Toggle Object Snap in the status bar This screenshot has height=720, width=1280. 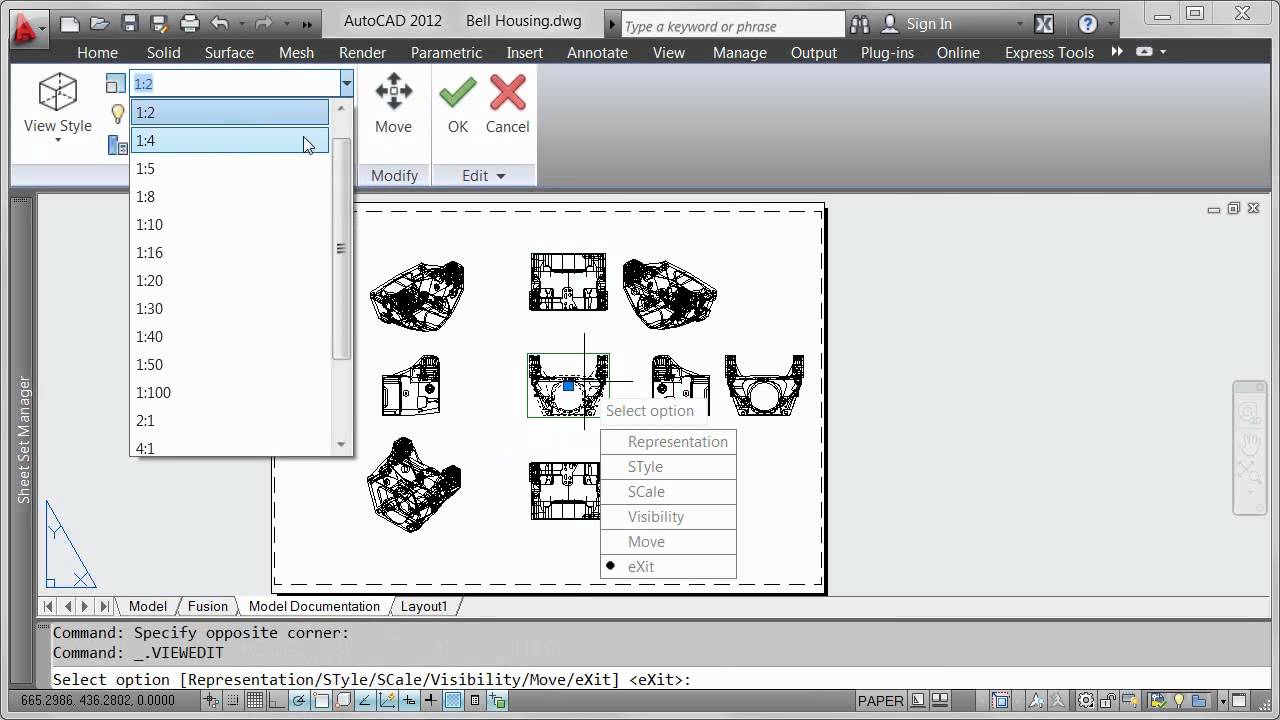[321, 701]
